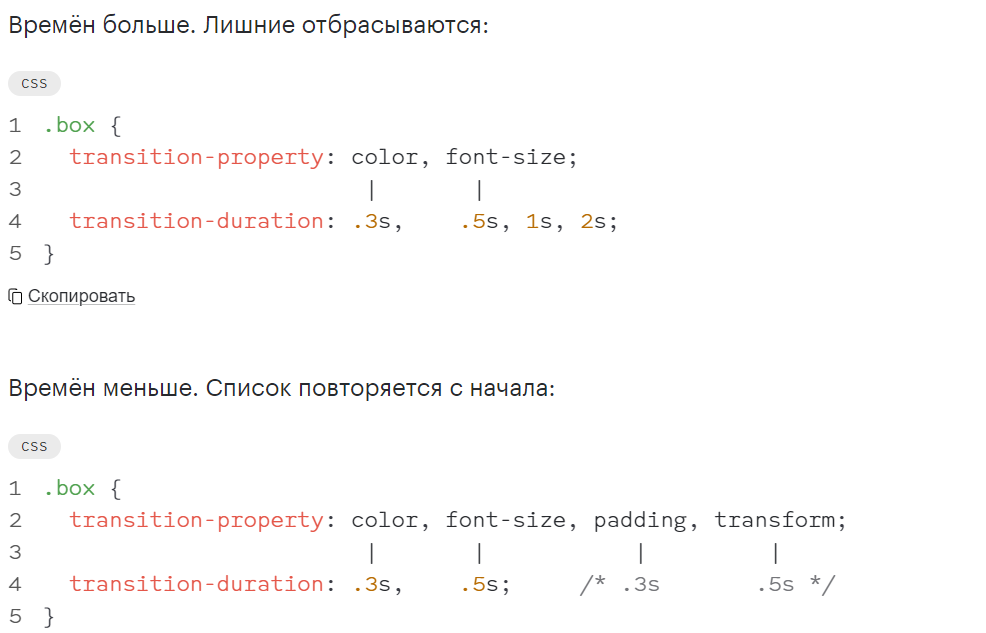Click the .box selector in the second code block
The width and height of the screenshot is (986, 633).
(x=69, y=488)
